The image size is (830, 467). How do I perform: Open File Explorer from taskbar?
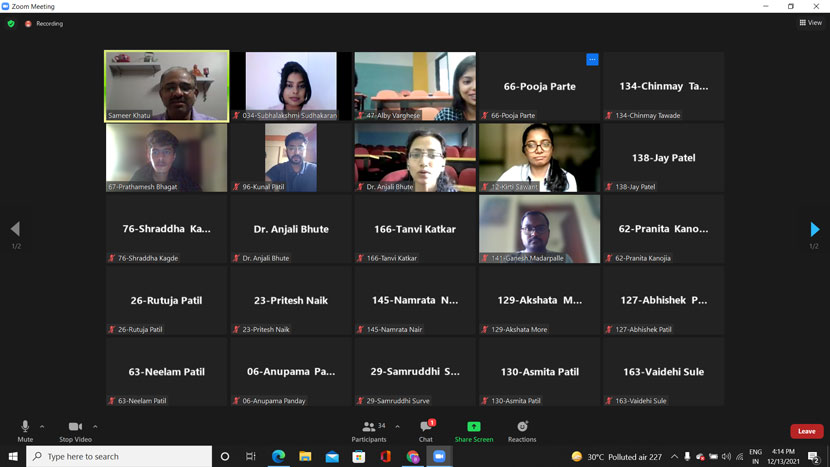tap(305, 456)
